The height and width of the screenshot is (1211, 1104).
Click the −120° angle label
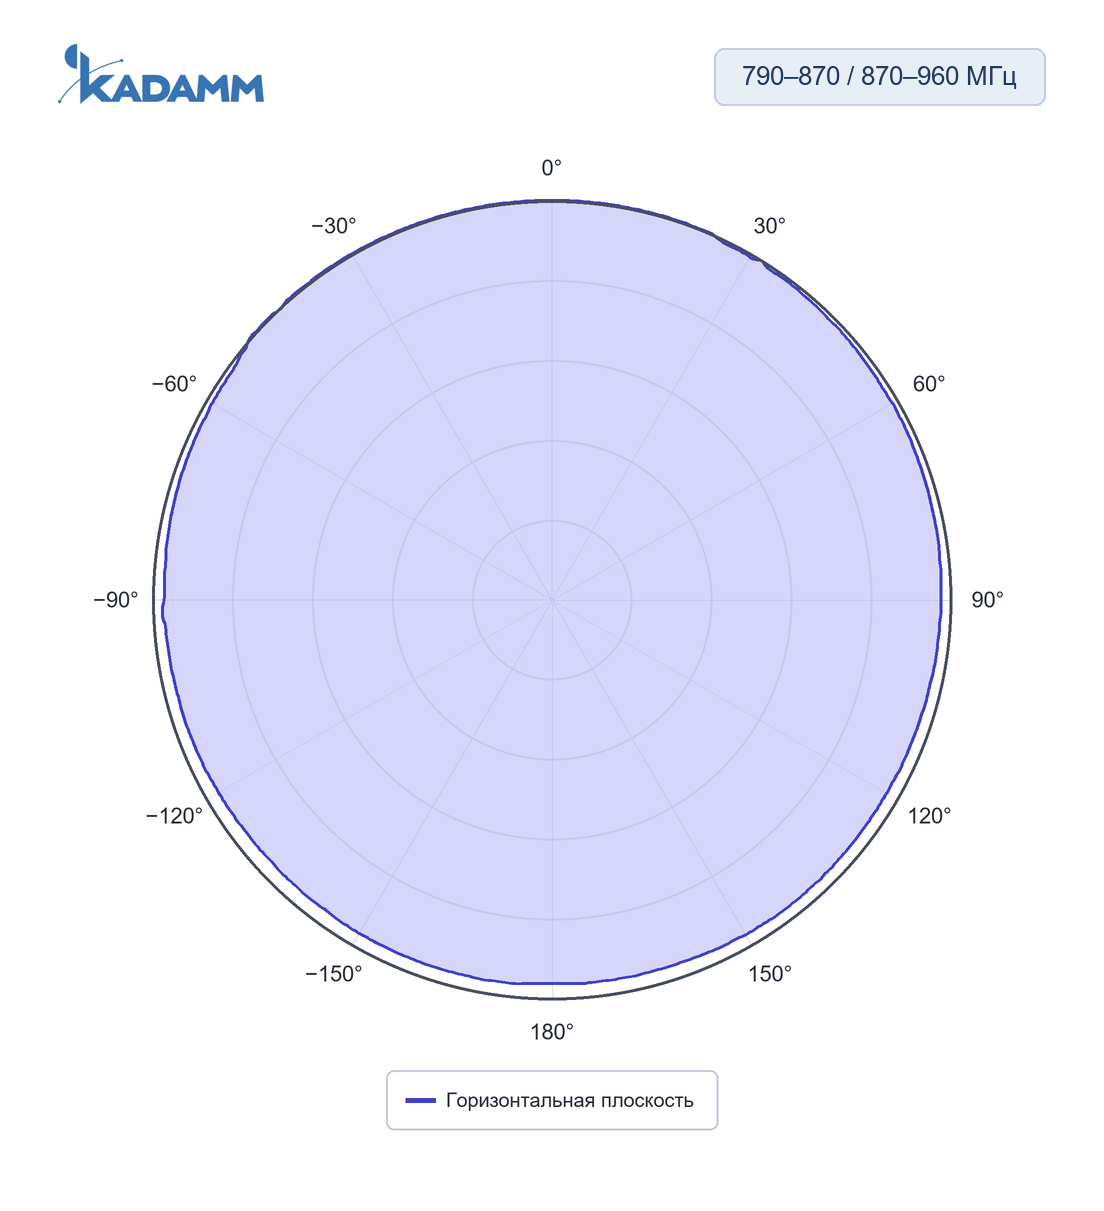point(175,816)
